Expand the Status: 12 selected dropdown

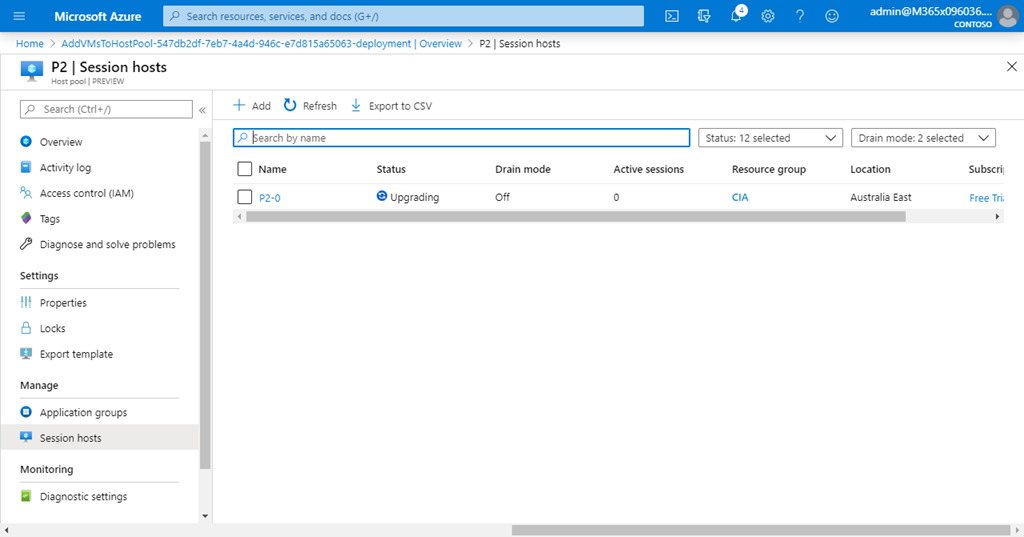pos(770,138)
